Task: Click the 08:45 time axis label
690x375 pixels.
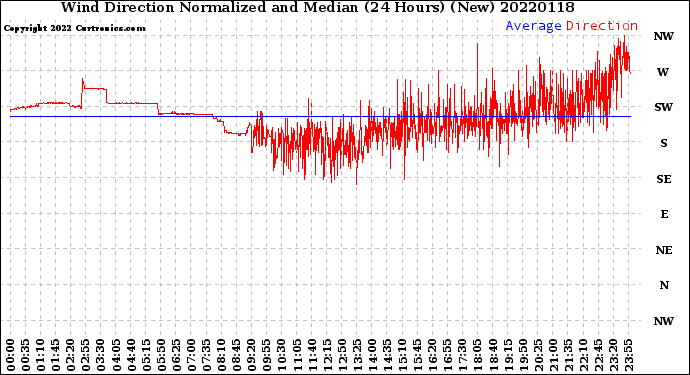Action: click(x=237, y=355)
